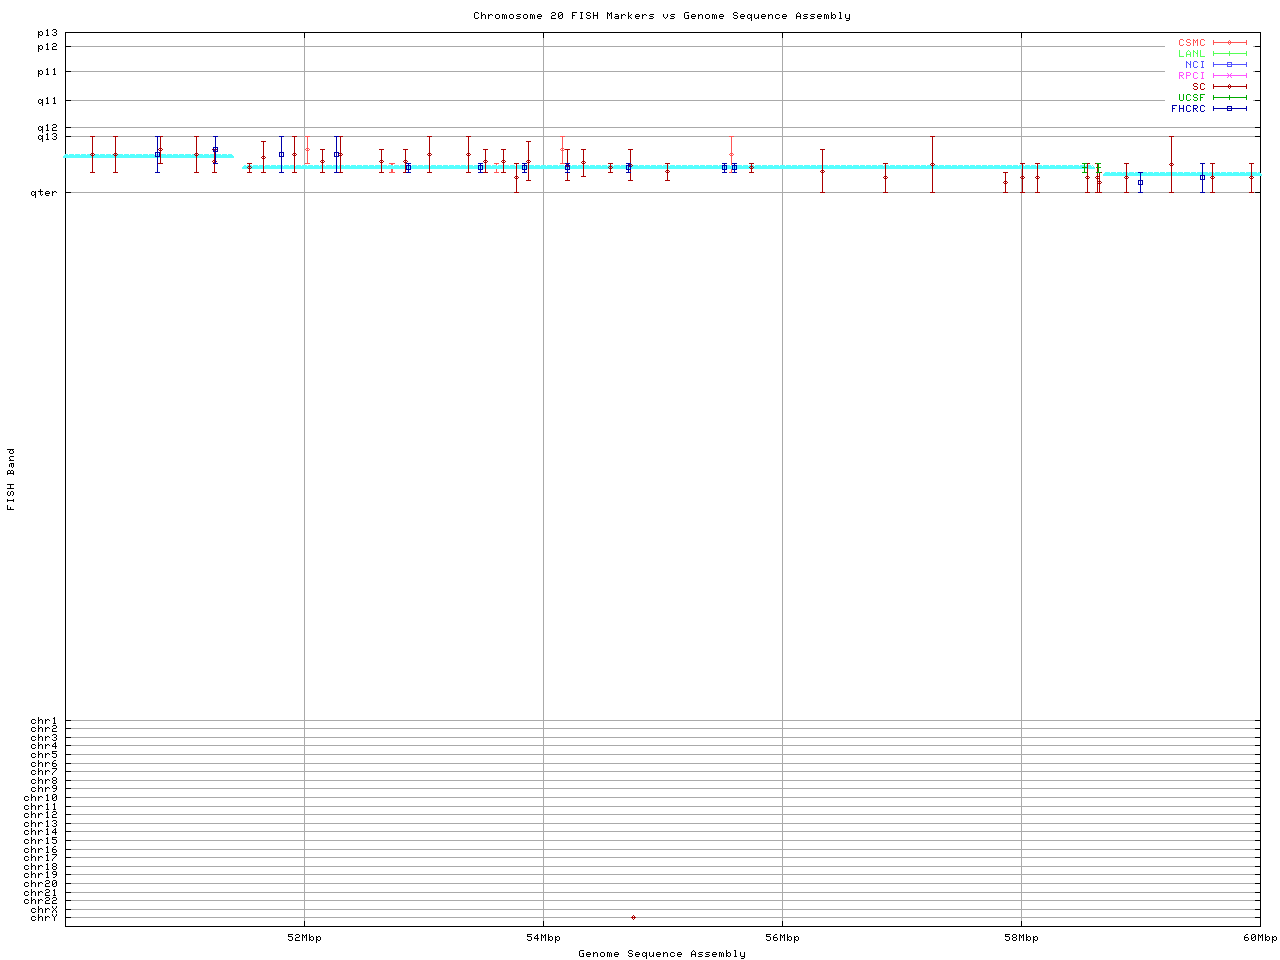Click the 58Mbp x-axis tick label
The height and width of the screenshot is (960, 1280).
click(1021, 938)
